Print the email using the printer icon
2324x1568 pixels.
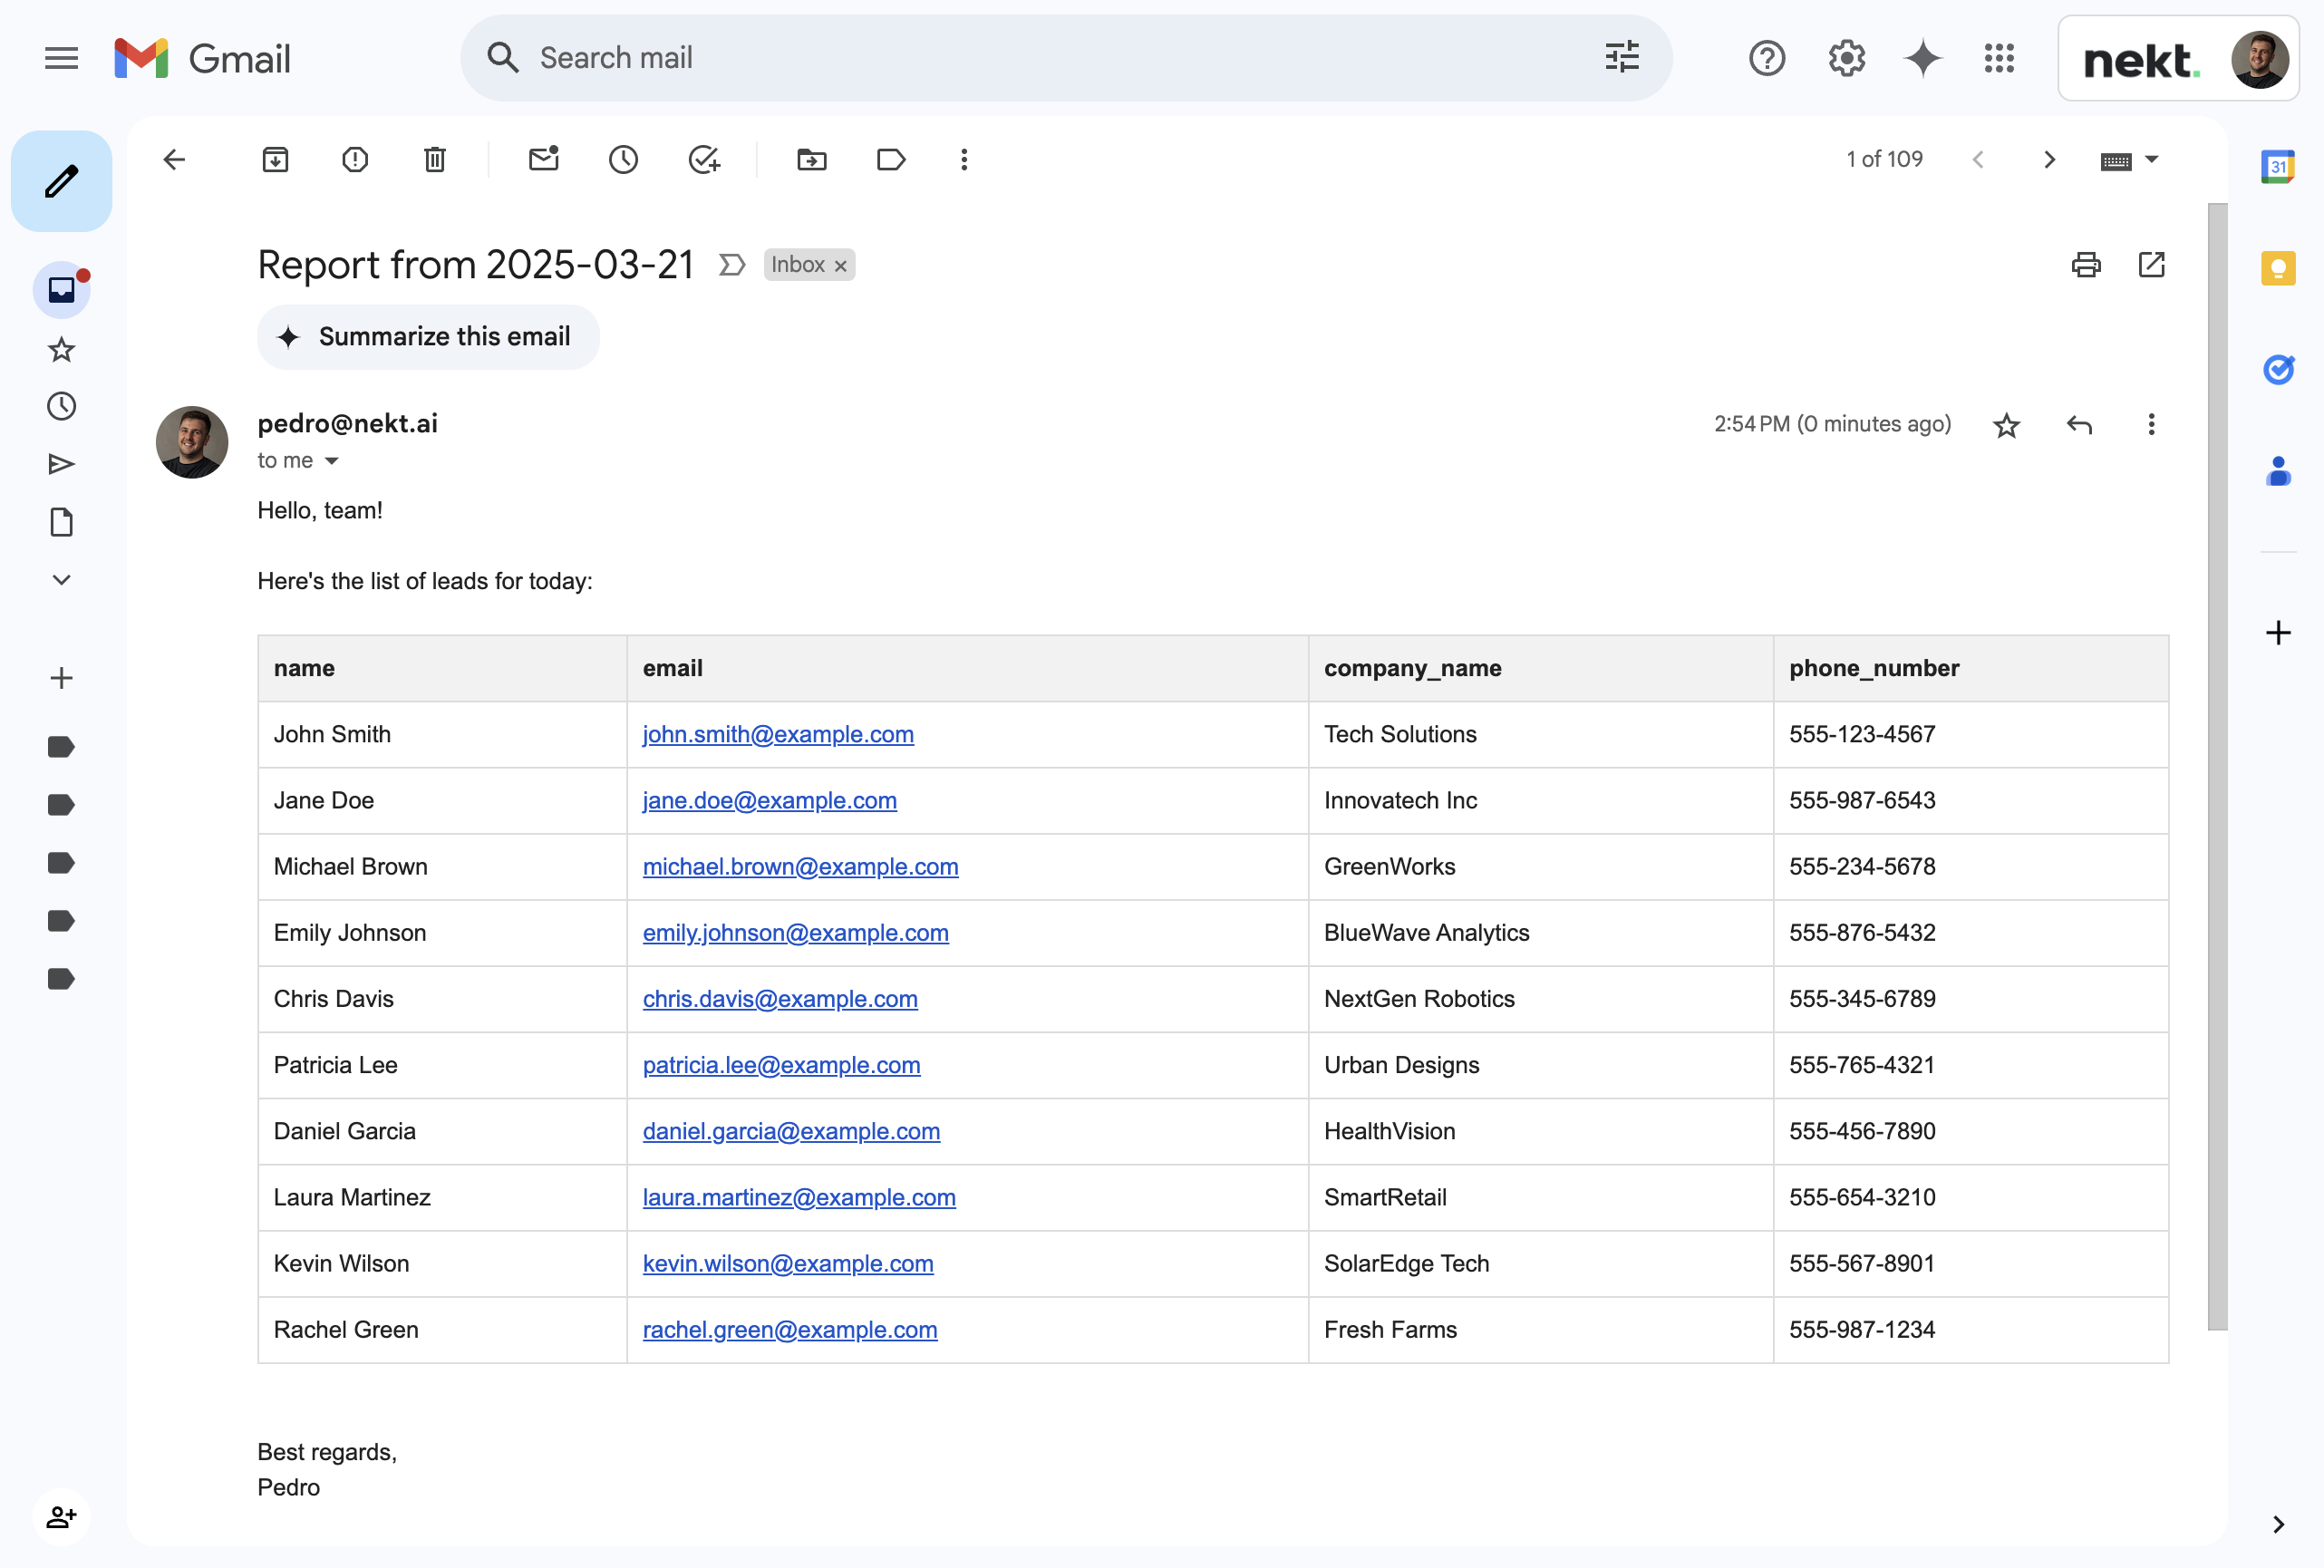click(x=2085, y=265)
